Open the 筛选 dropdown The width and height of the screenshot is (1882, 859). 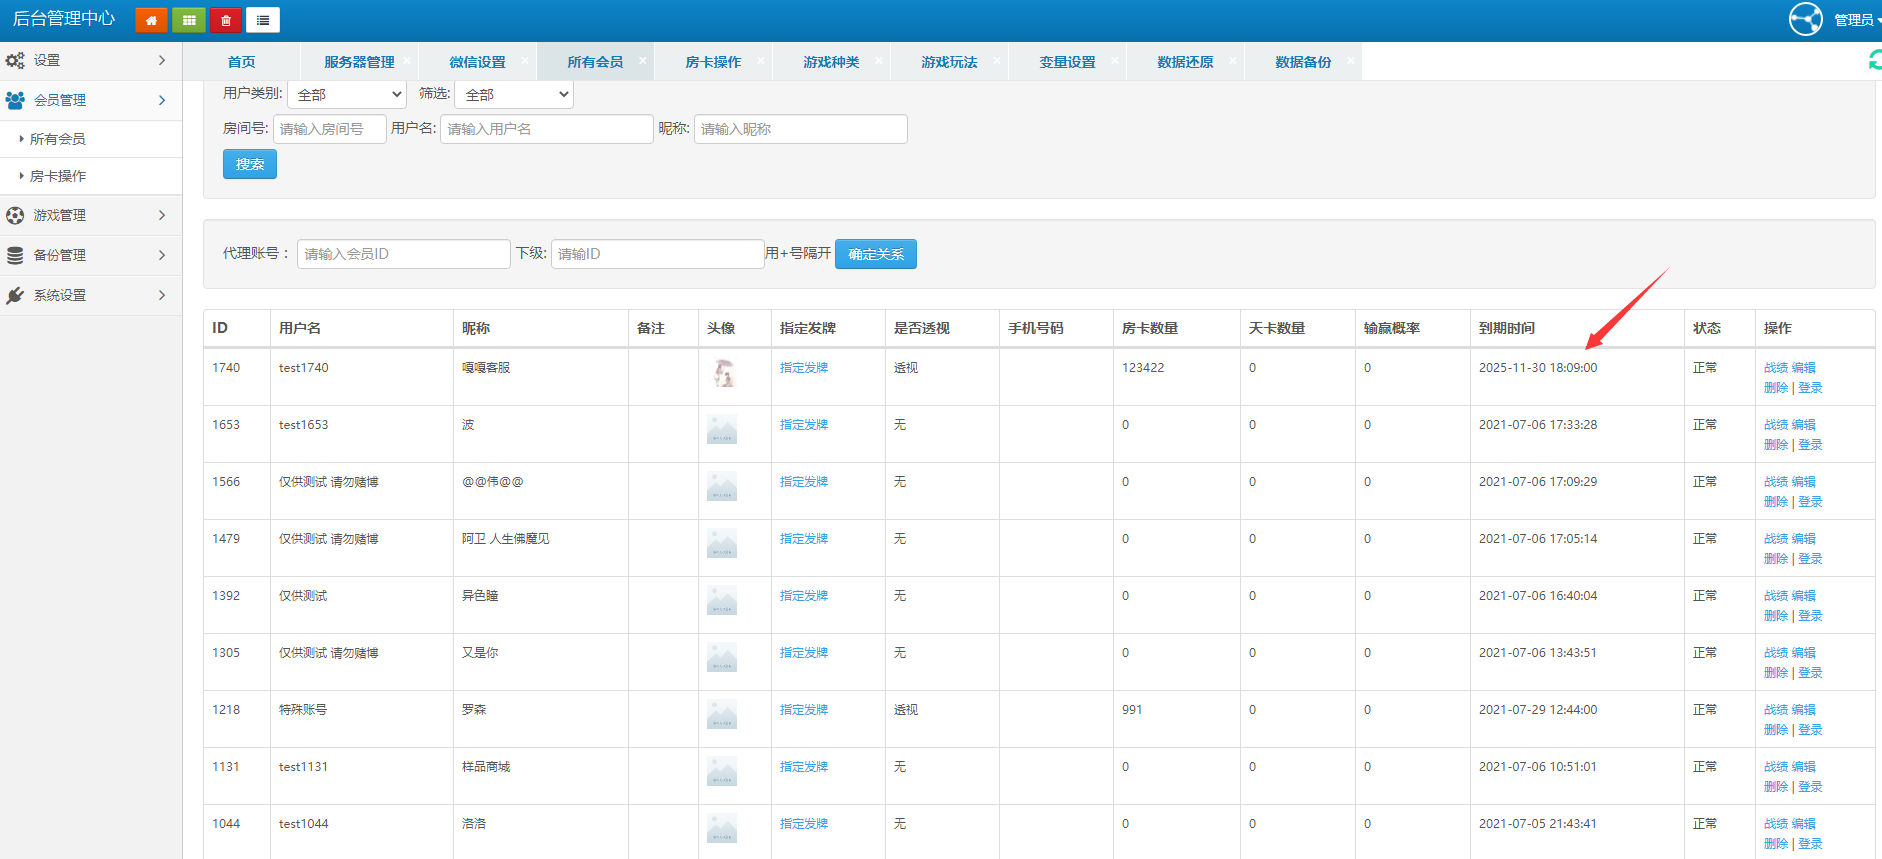click(514, 94)
